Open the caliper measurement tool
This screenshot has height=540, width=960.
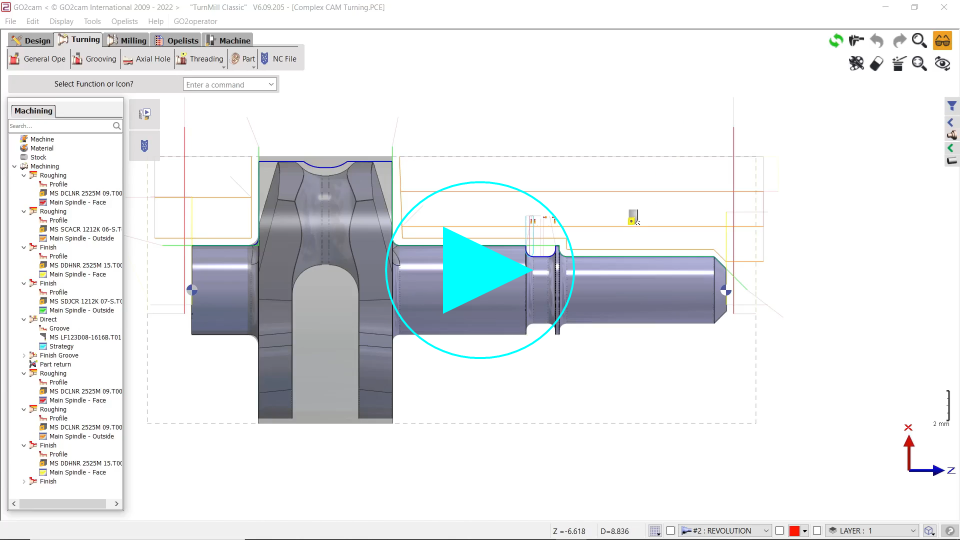pos(856,41)
